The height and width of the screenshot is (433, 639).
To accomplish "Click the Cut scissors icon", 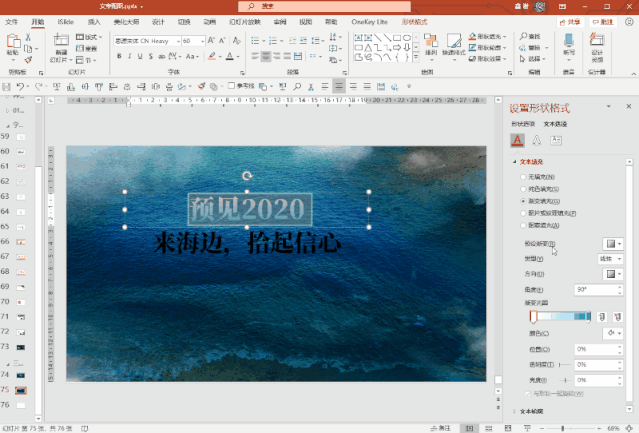I will pyautogui.click(x=28, y=37).
